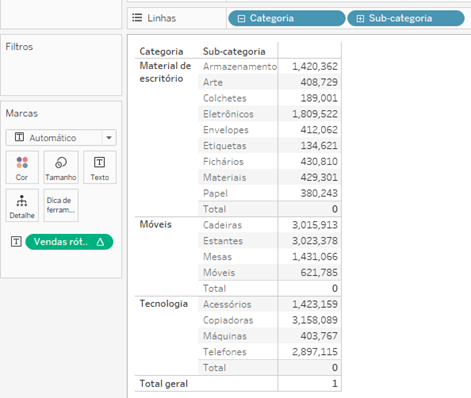The image size is (471, 398).
Task: Click the value 3,023,378 for Estantes
Action: pyautogui.click(x=315, y=241)
